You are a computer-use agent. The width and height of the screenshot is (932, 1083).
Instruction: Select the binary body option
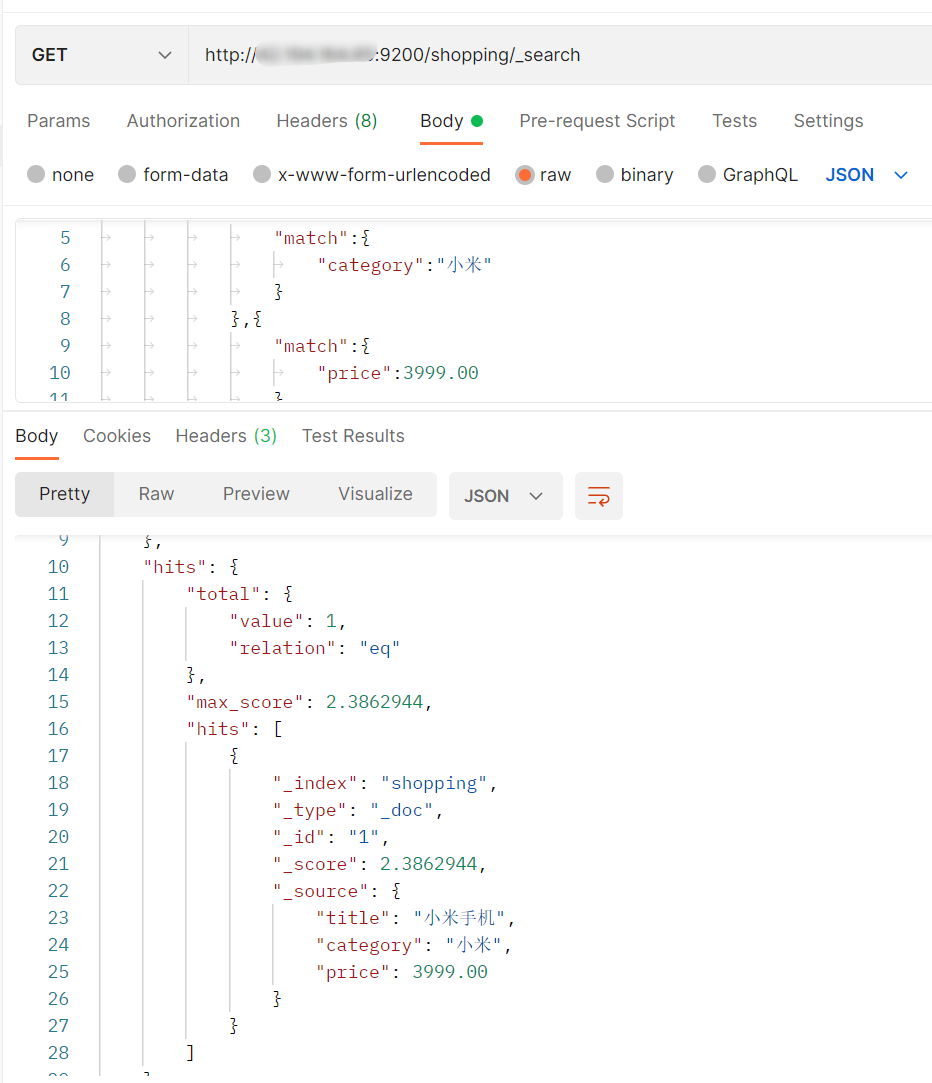605,175
